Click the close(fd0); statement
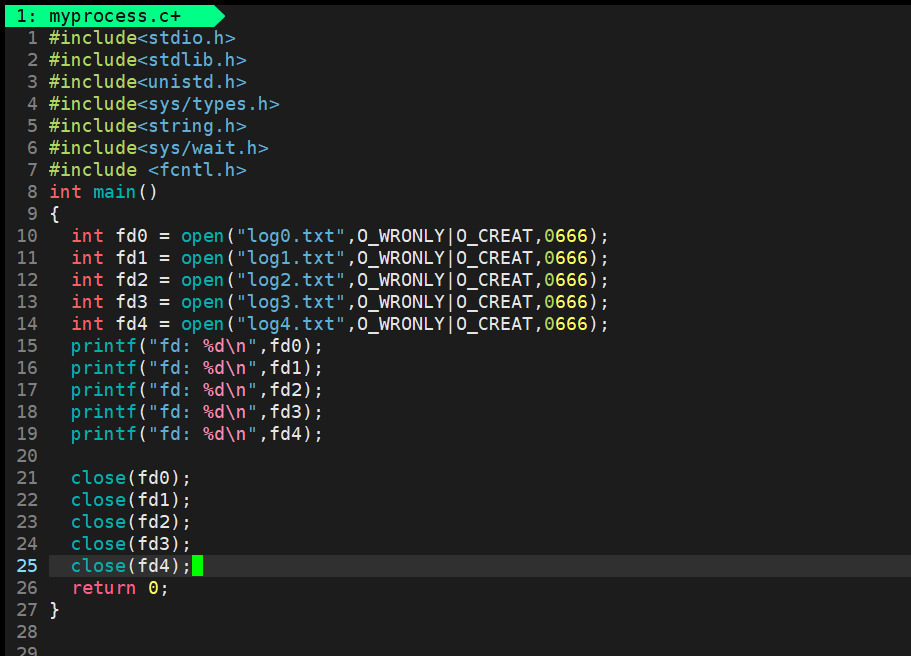 point(131,478)
